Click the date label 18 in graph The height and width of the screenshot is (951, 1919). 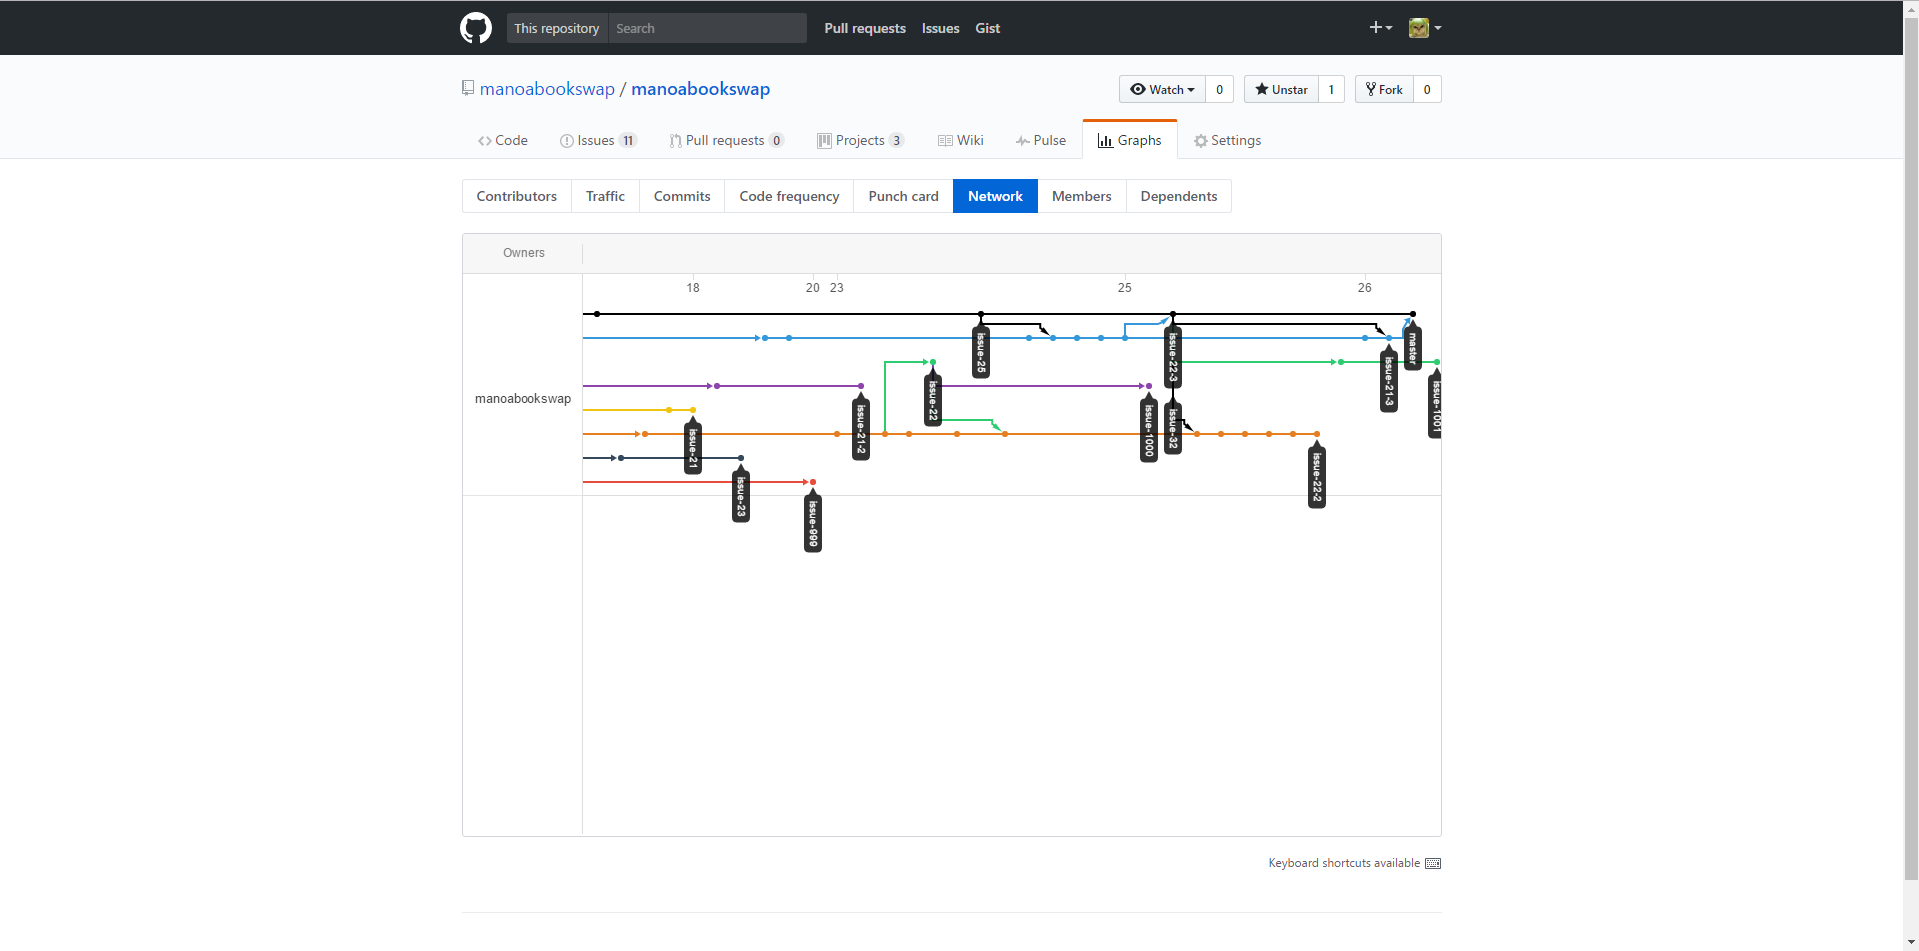pos(693,288)
